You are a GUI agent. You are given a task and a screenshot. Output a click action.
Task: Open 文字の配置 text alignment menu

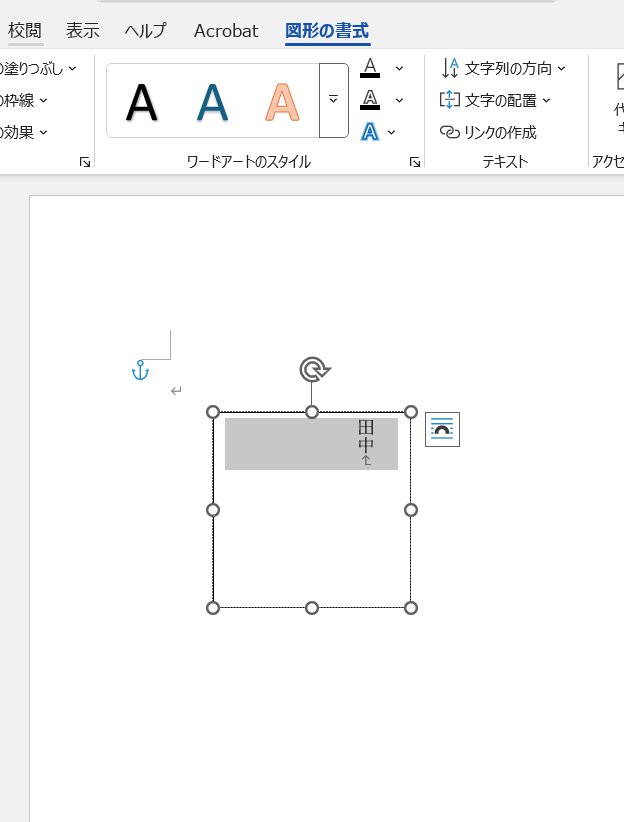pos(496,100)
